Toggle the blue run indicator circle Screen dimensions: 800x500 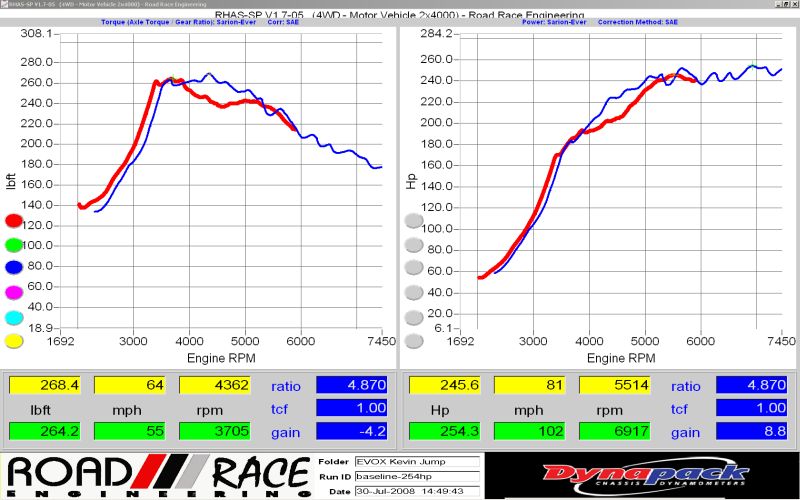tap(14, 268)
